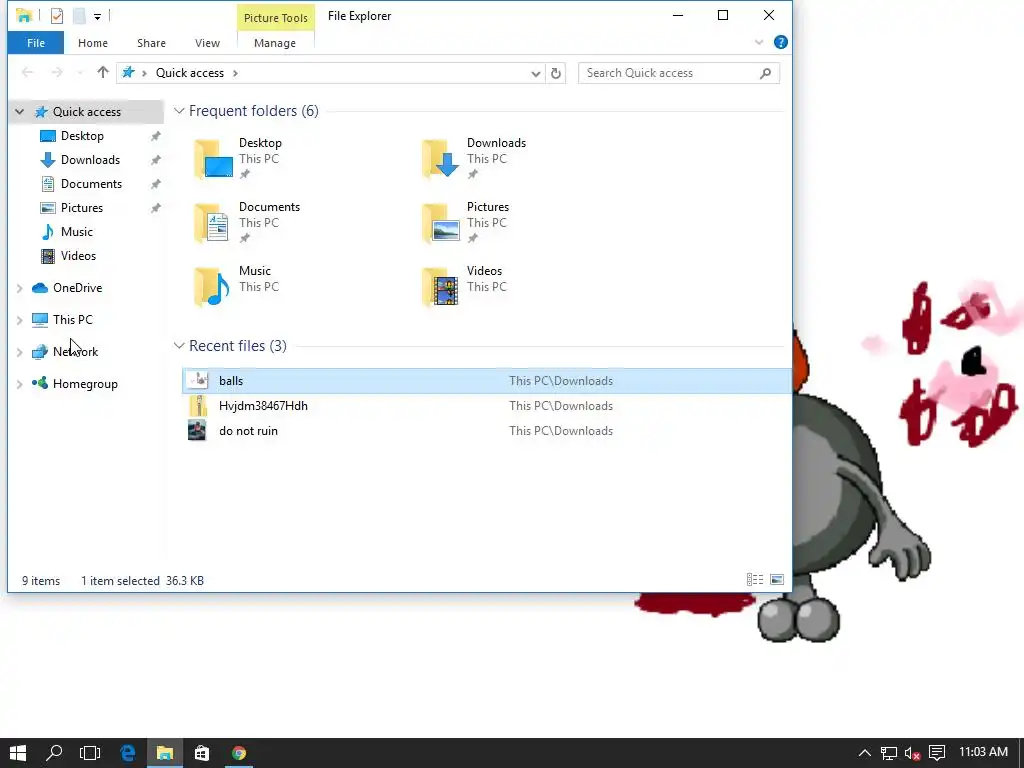Viewport: 1024px width, 768px height.
Task: Switch to Large thumbnails view in status bar
Action: (x=776, y=580)
